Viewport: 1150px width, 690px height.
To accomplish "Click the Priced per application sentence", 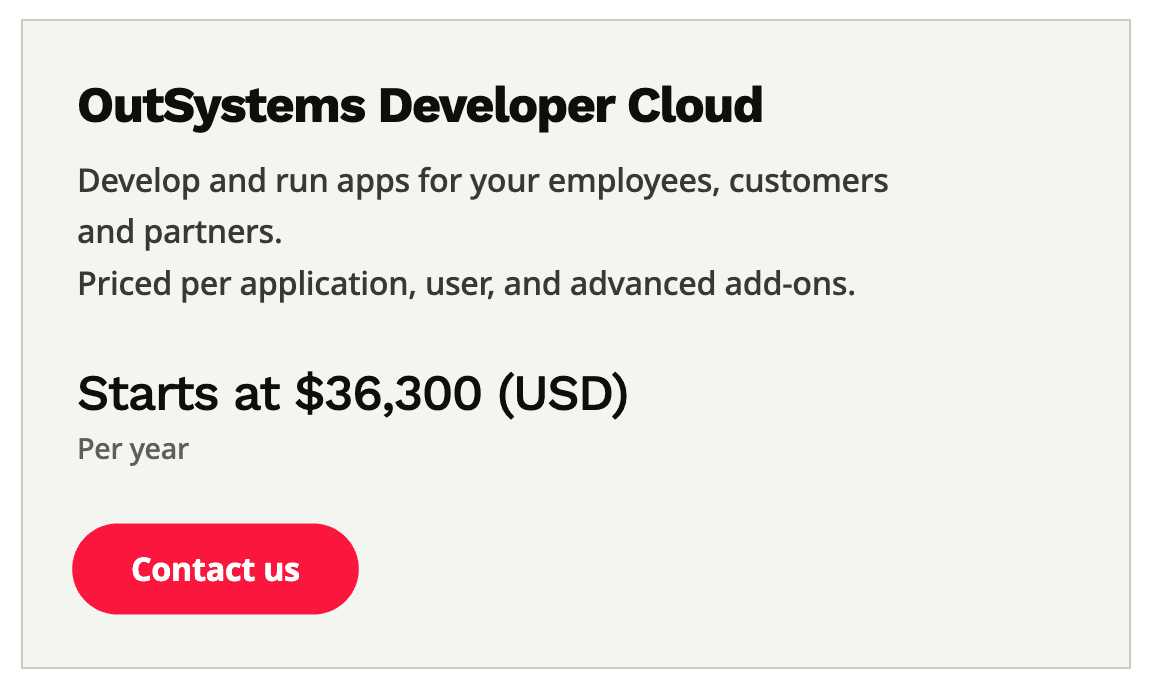I will point(466,284).
